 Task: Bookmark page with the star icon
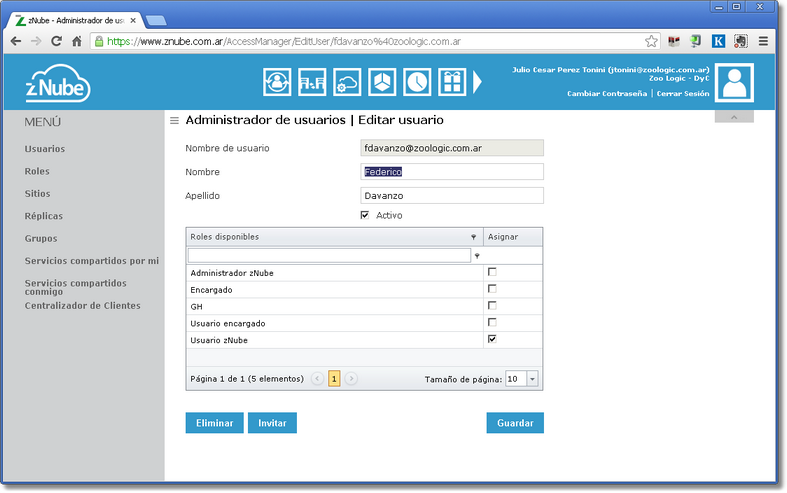tap(651, 42)
